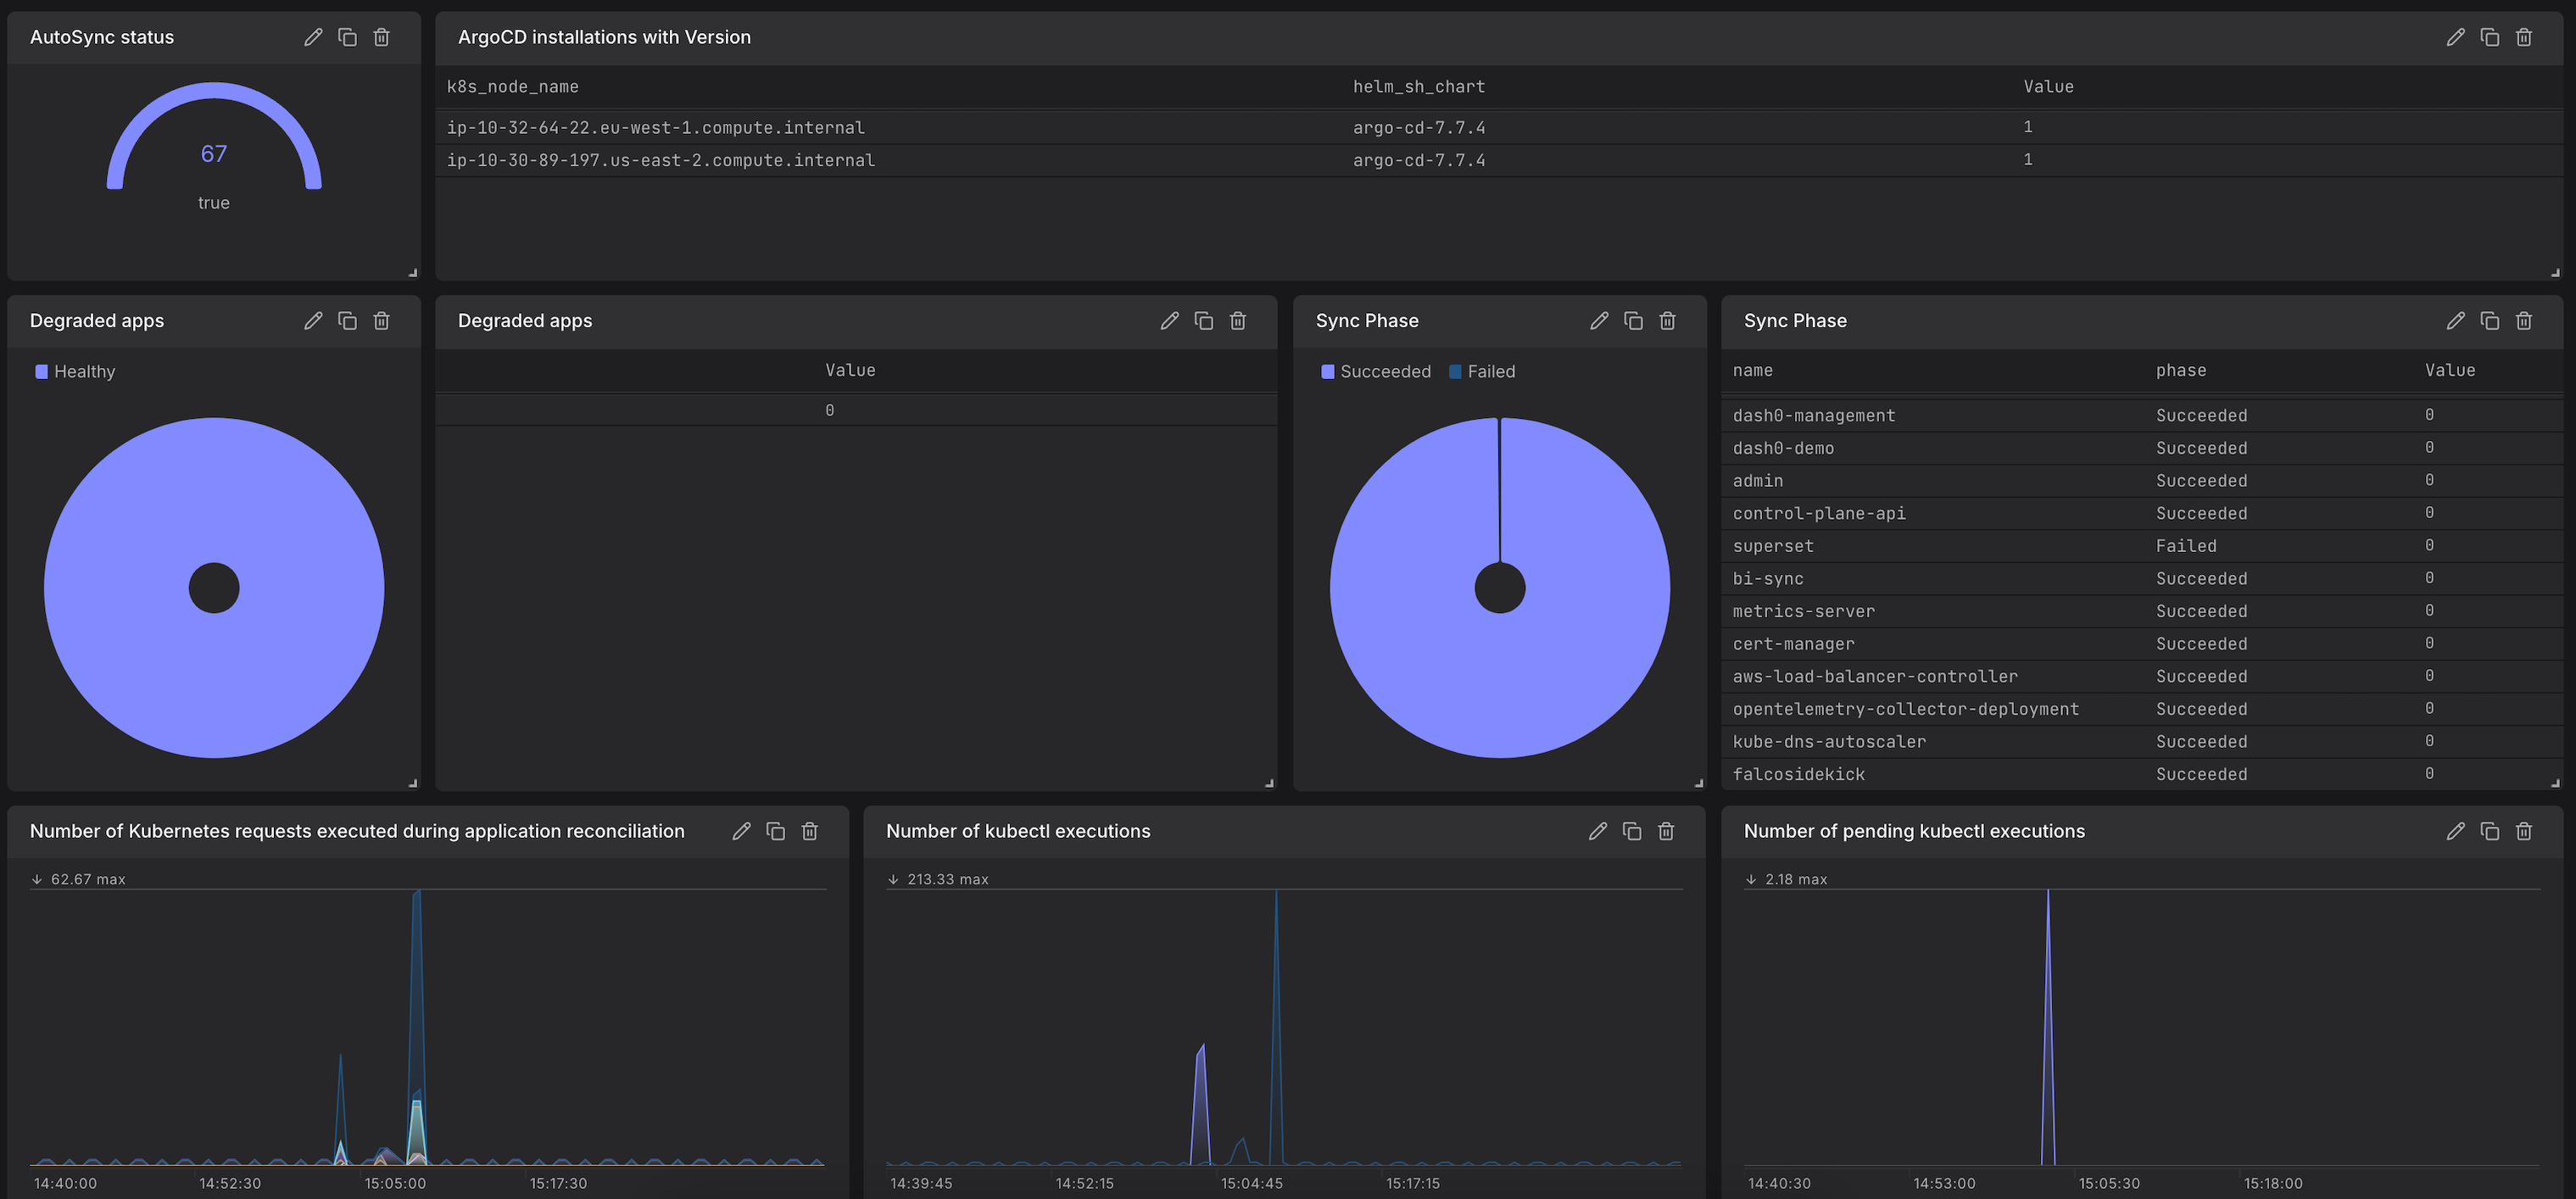Delete the Degraded apps table panel
Image resolution: width=2576 pixels, height=1199 pixels.
click(1237, 320)
